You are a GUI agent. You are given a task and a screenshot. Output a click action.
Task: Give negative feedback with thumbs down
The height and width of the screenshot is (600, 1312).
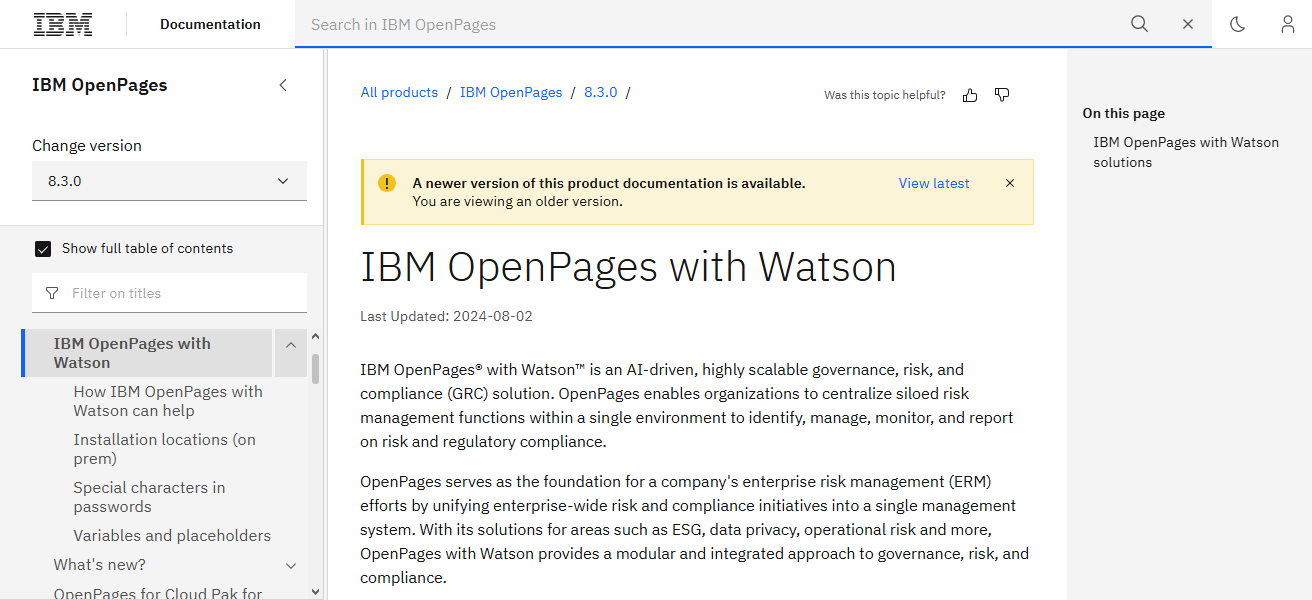1001,94
